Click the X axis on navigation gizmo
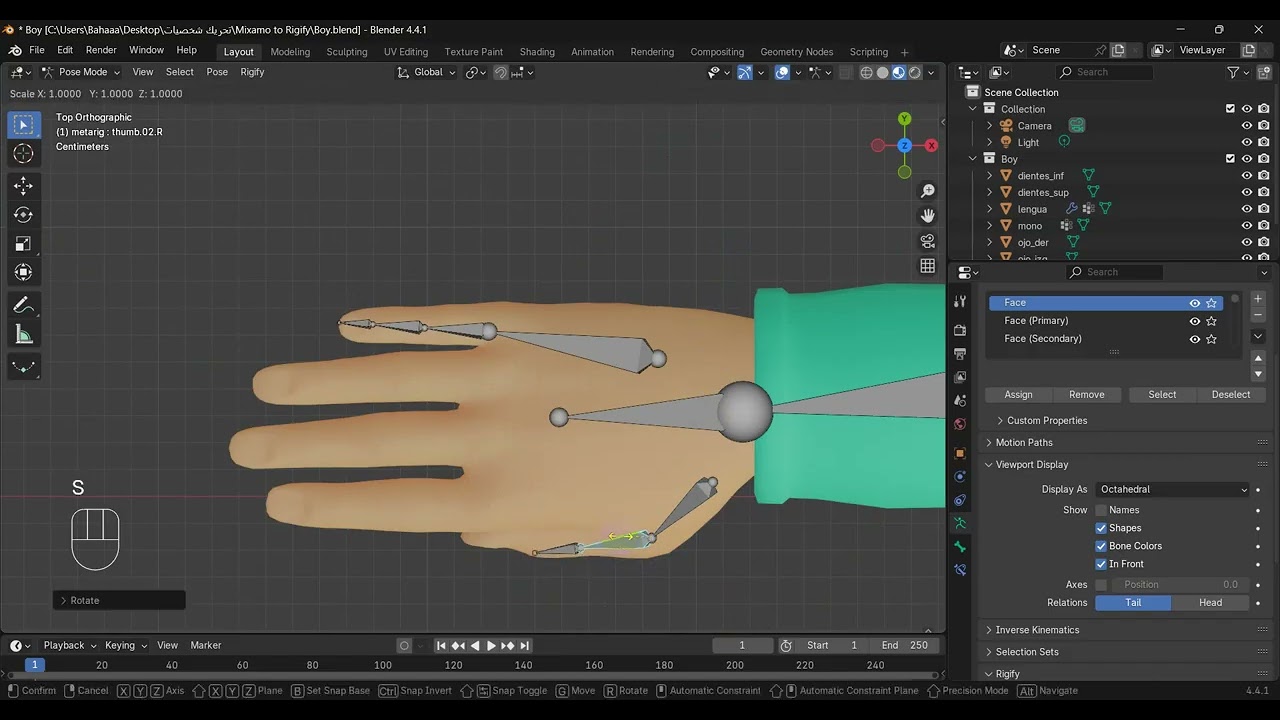The width and height of the screenshot is (1280, 720). click(931, 145)
